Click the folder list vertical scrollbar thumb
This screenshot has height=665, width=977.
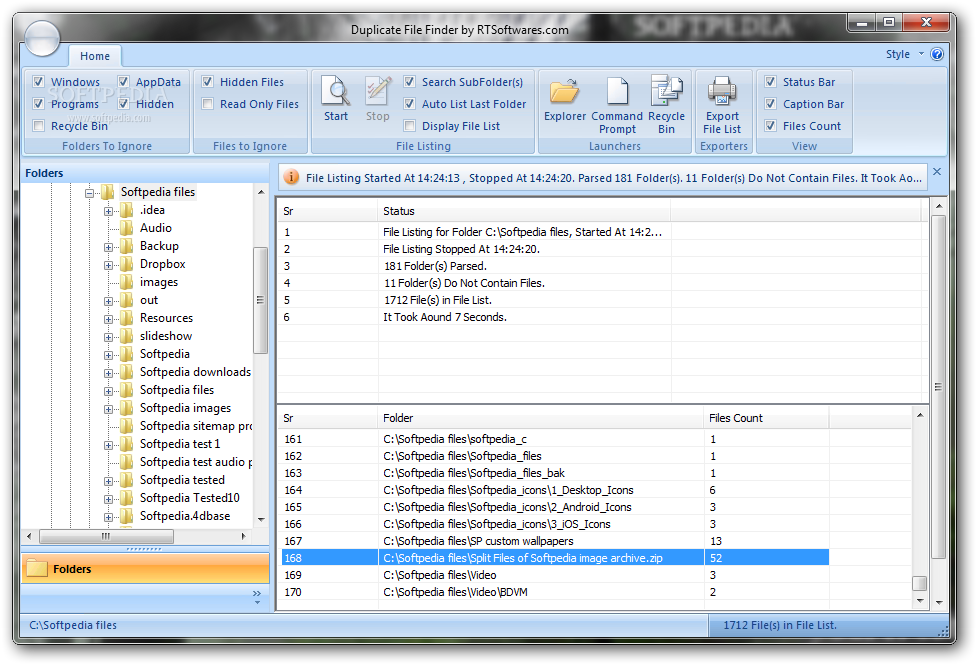tap(919, 583)
